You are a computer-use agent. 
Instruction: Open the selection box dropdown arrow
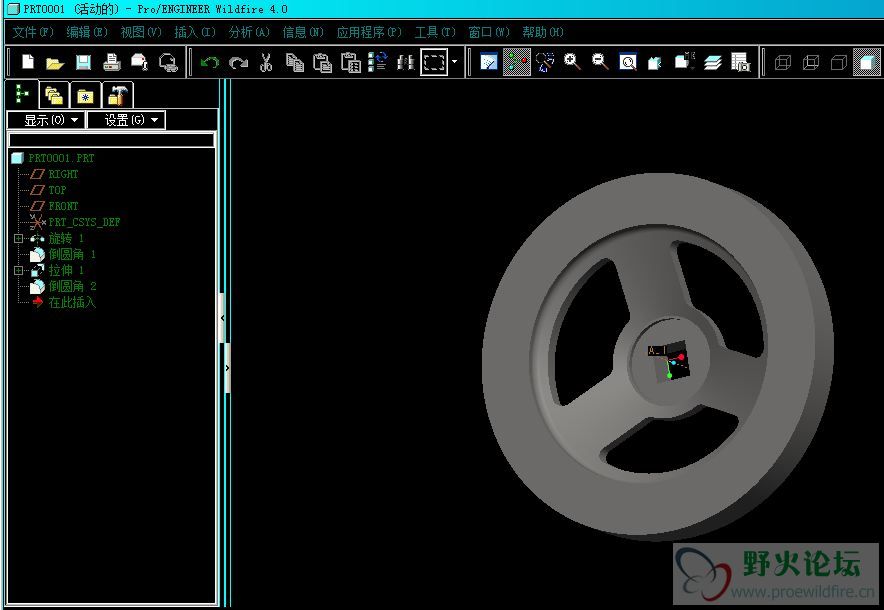pos(454,62)
